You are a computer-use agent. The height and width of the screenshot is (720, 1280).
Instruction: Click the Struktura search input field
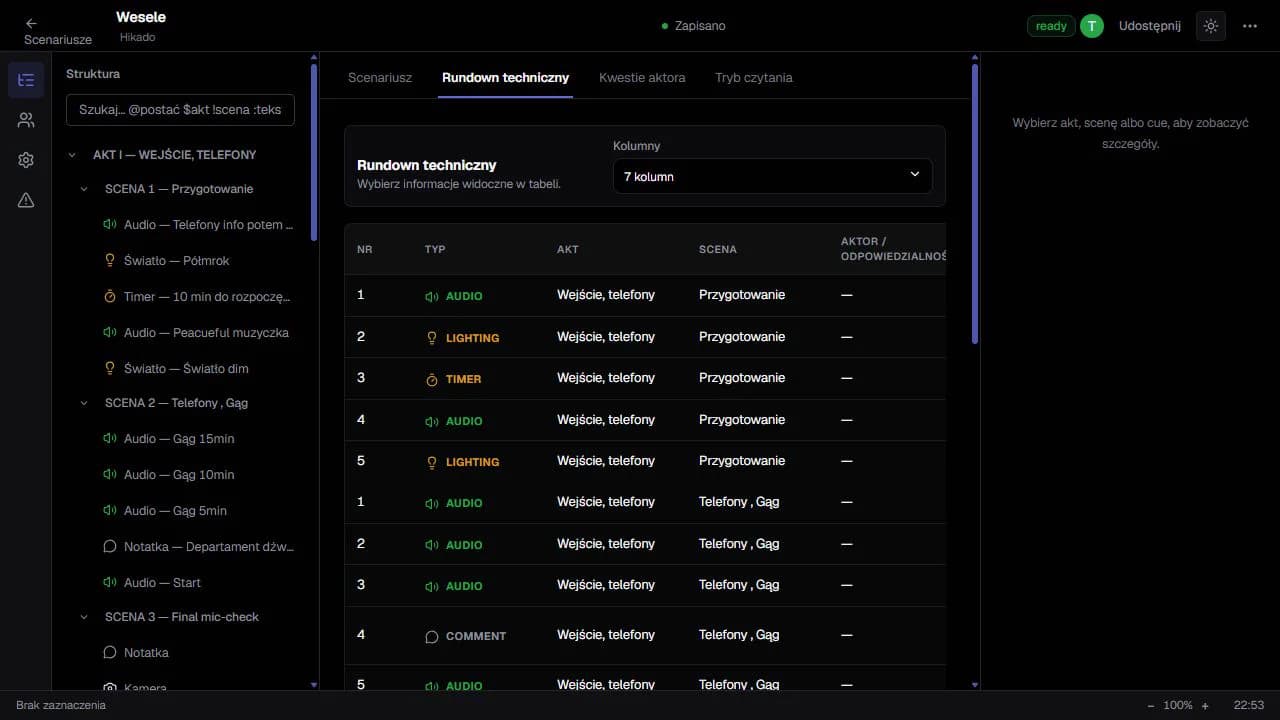pos(180,110)
